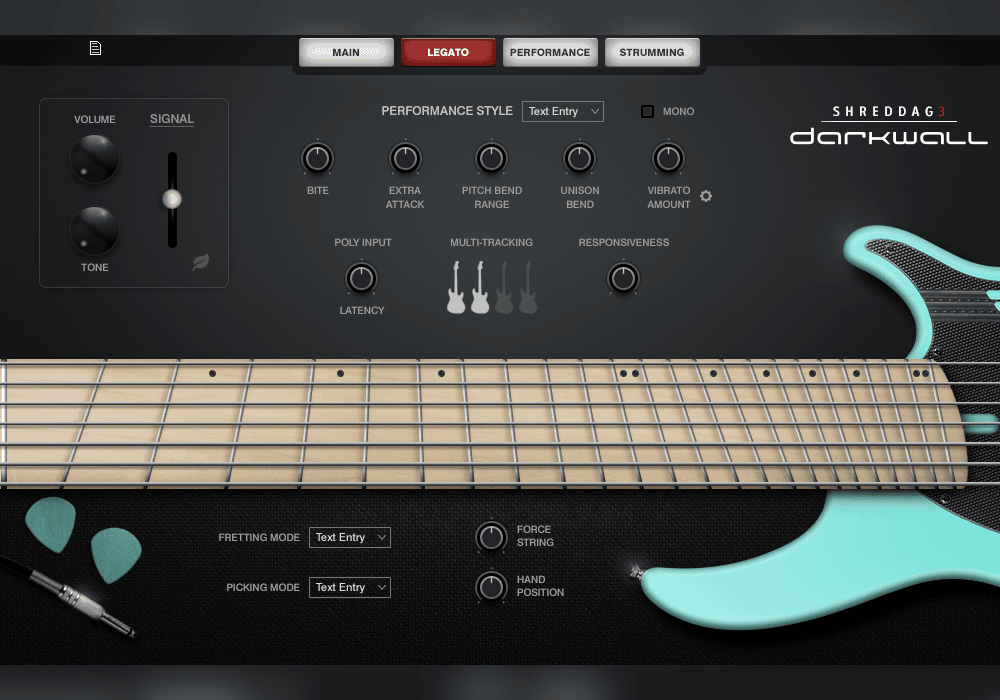The height and width of the screenshot is (700, 1000).
Task: Click the document icon at top left
Action: [95, 48]
